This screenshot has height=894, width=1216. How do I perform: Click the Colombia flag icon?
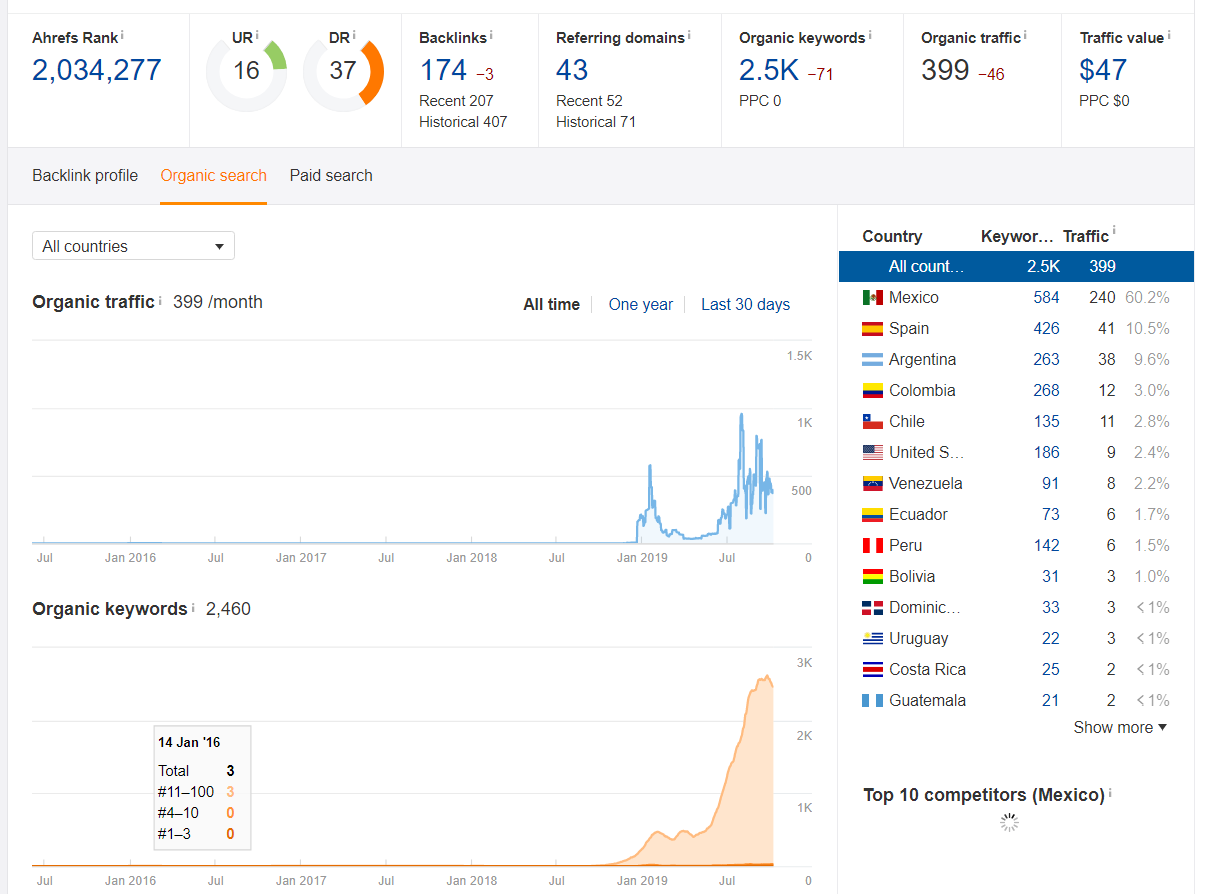tap(872, 391)
